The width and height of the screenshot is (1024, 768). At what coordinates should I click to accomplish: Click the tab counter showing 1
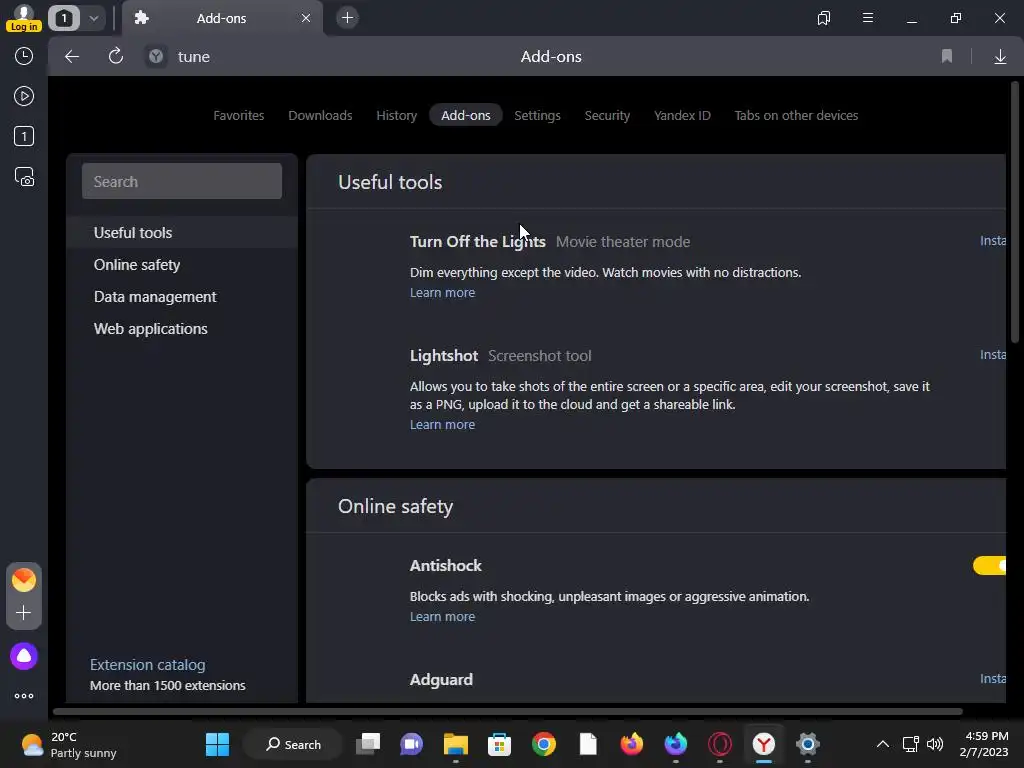point(64,18)
